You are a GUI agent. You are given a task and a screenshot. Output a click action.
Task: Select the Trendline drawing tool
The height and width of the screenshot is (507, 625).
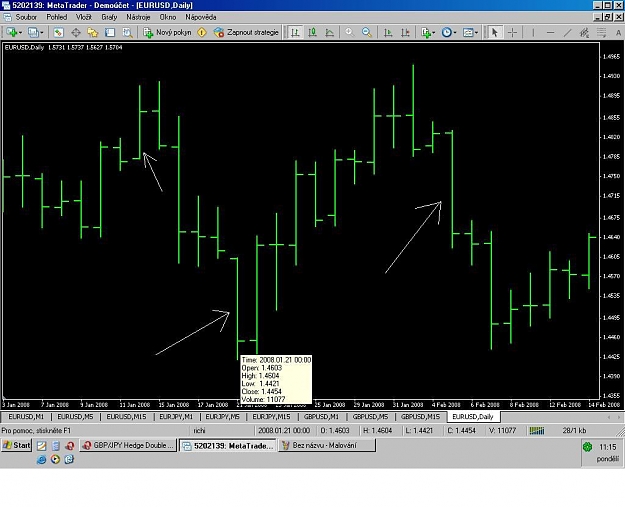pyautogui.click(x=568, y=32)
